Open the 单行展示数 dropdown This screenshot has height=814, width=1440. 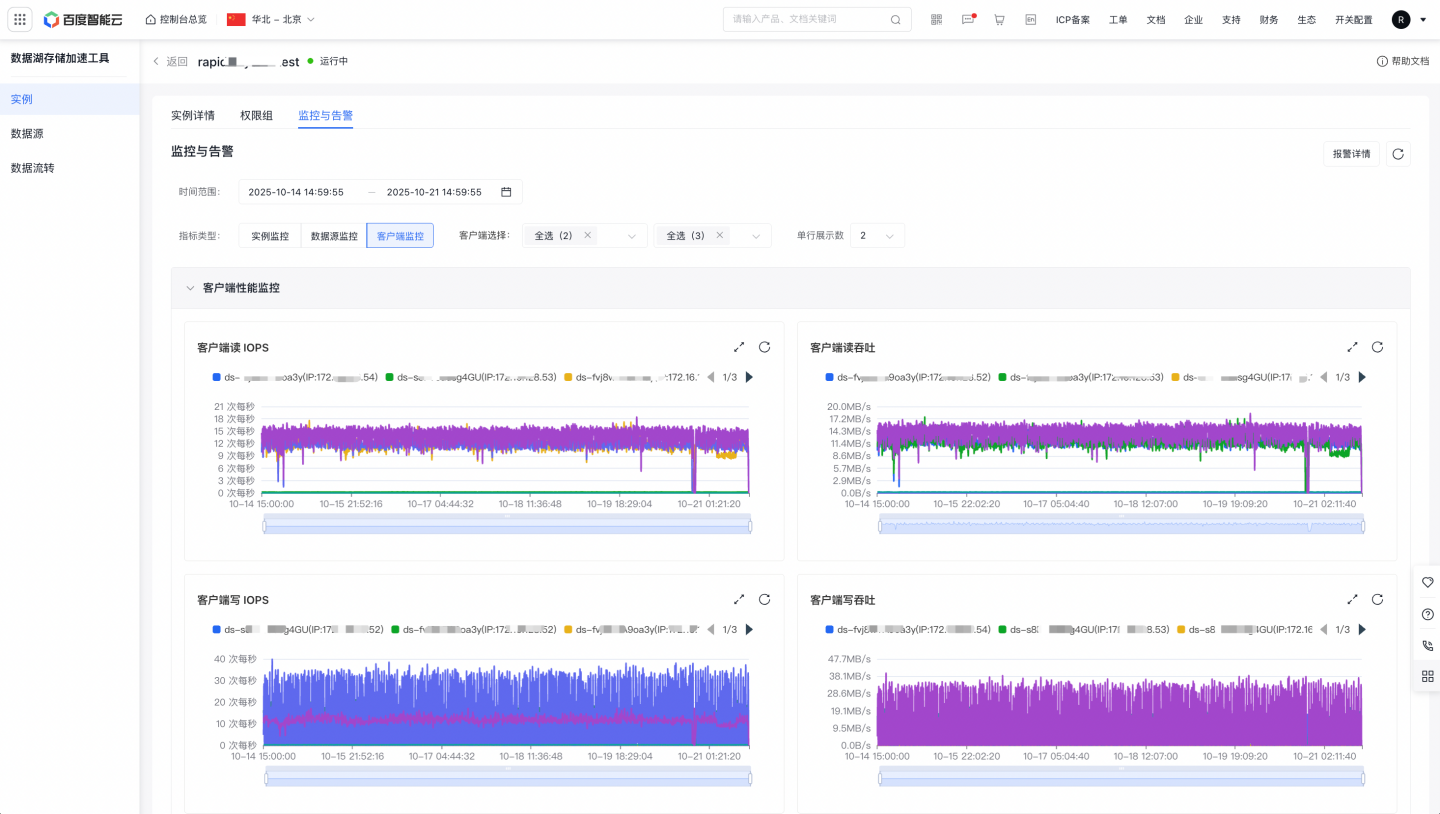click(x=877, y=236)
